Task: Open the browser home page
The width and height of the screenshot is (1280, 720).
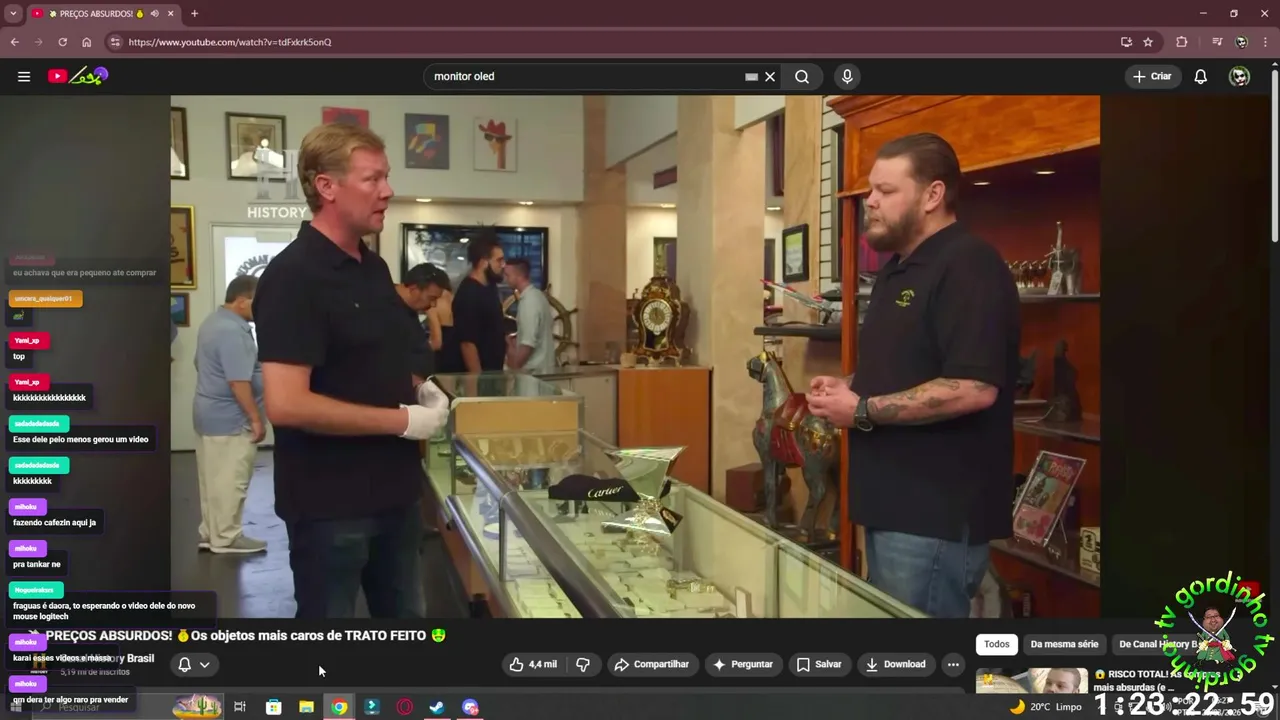Action: point(87,42)
